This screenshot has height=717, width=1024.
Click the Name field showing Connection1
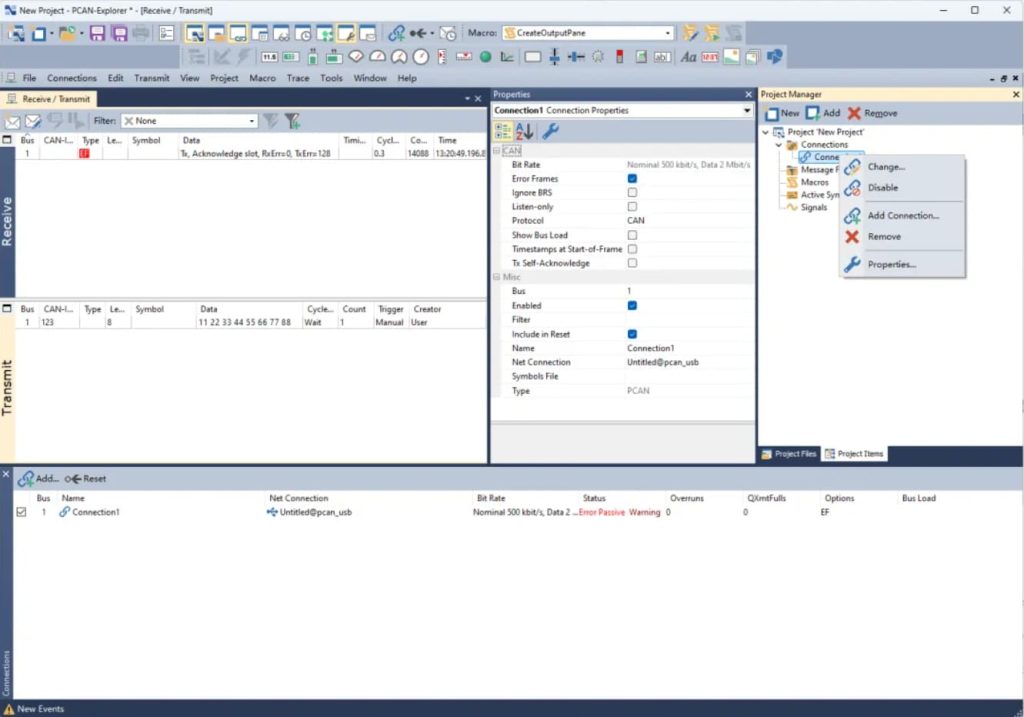[x=688, y=348]
